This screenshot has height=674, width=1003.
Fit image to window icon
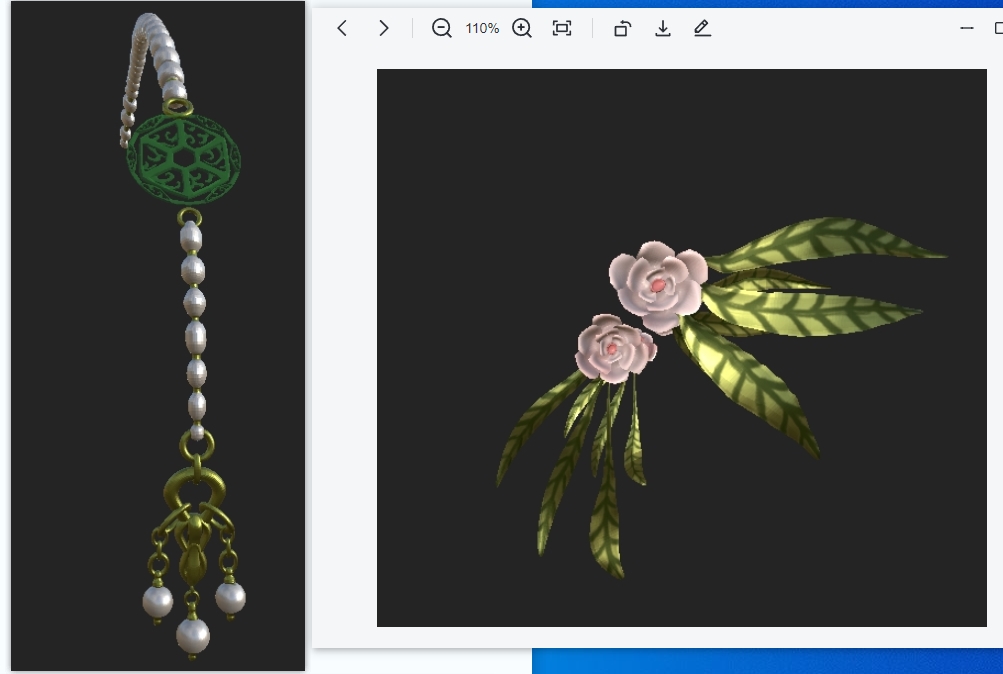click(562, 28)
